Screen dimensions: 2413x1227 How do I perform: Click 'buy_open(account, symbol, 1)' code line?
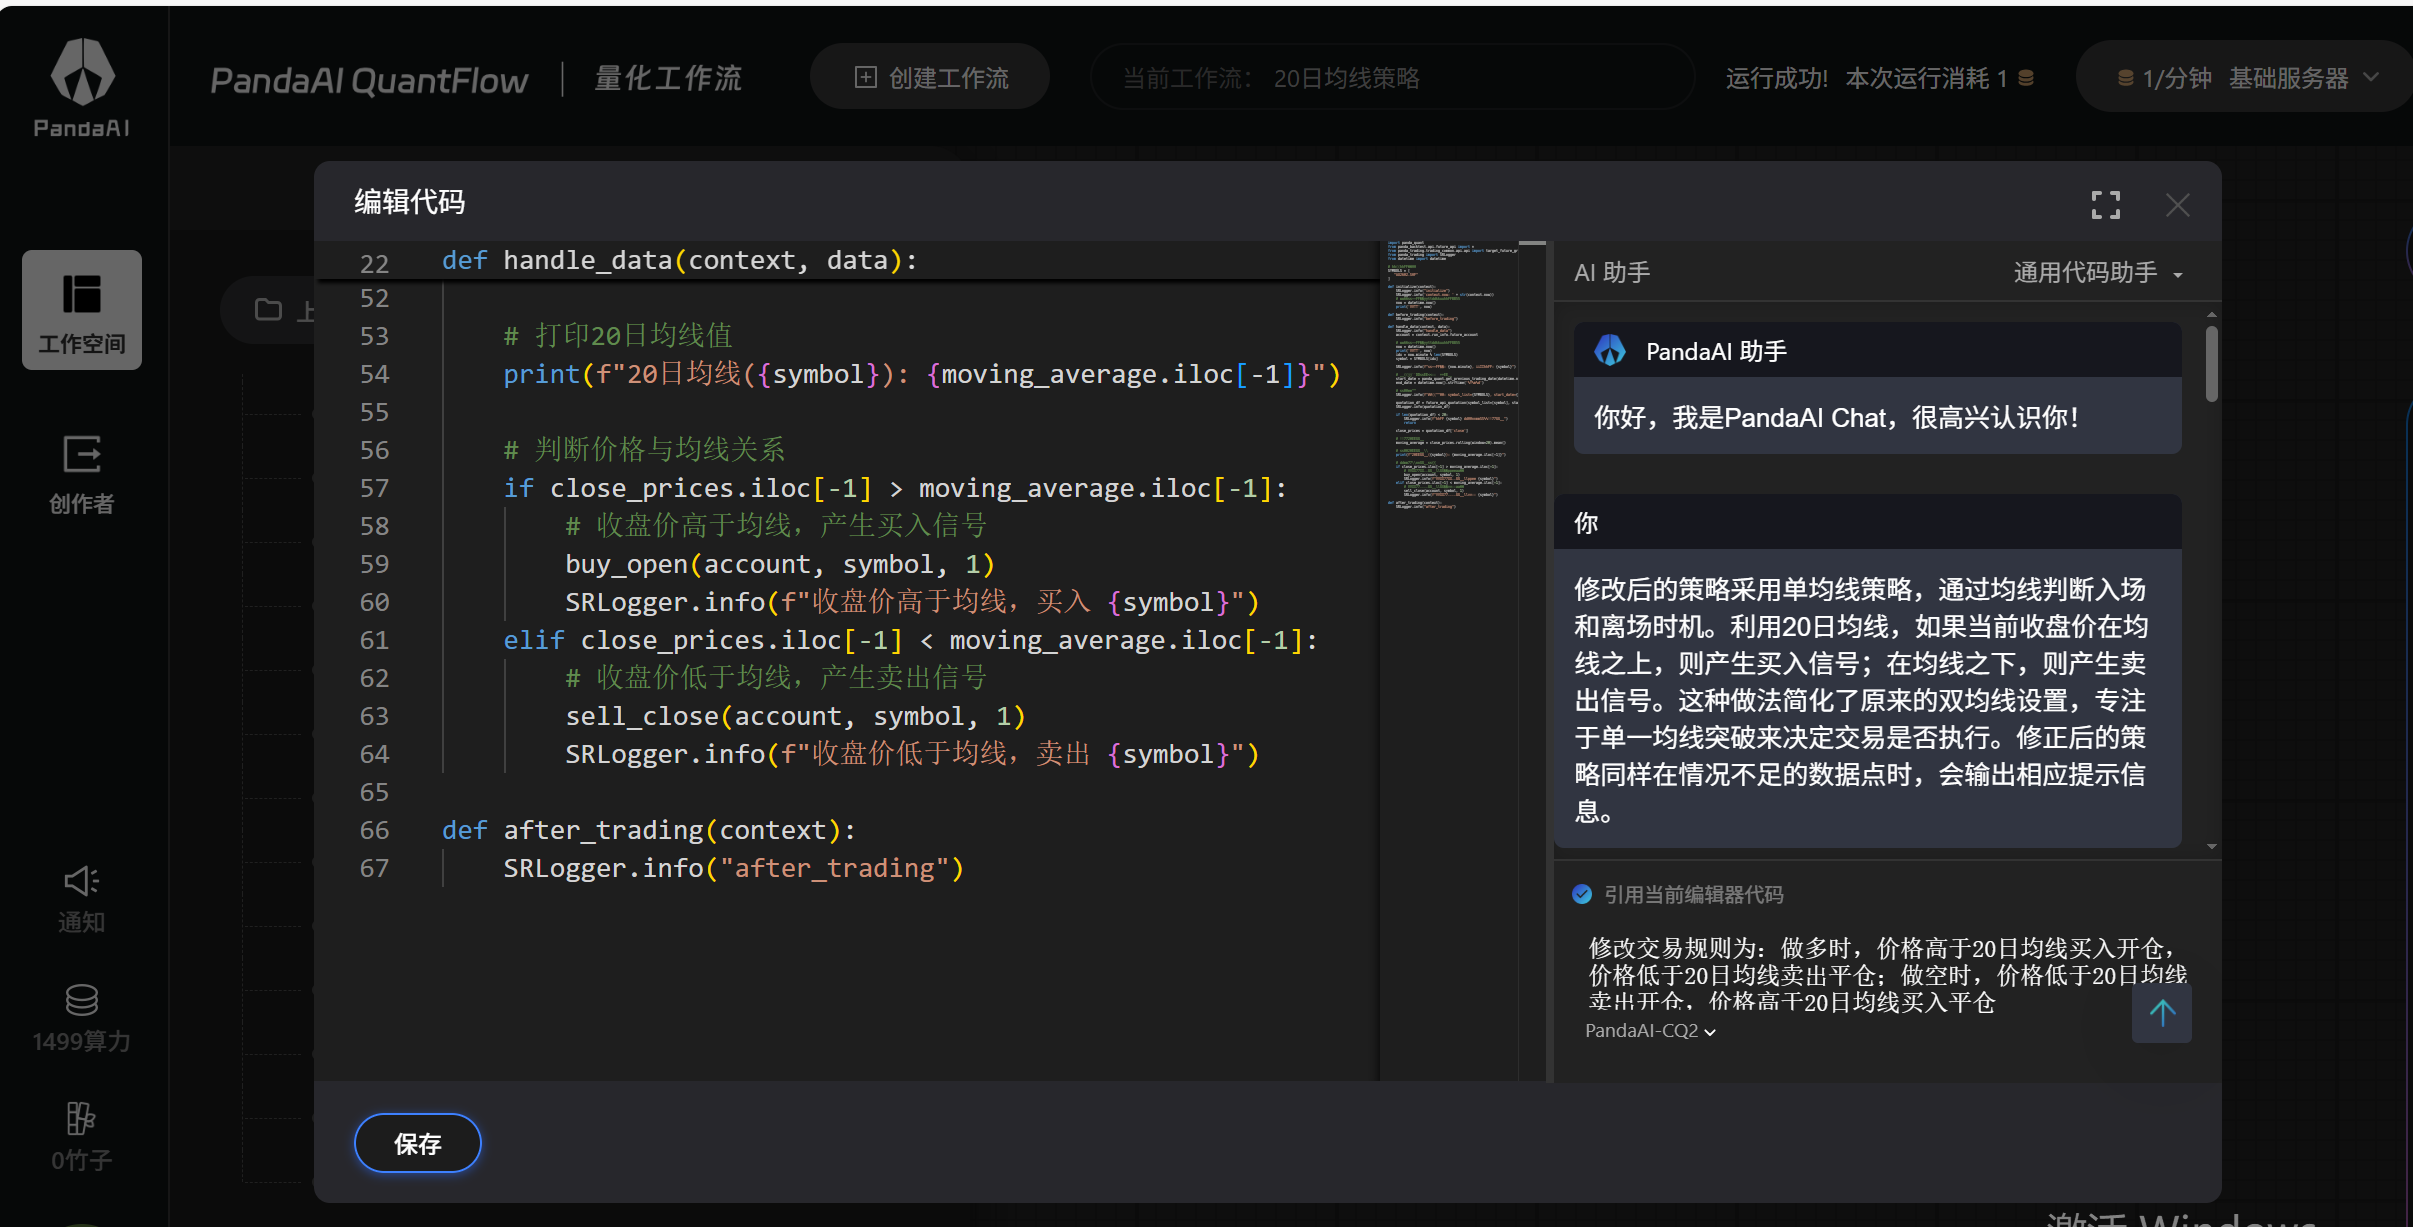780,564
